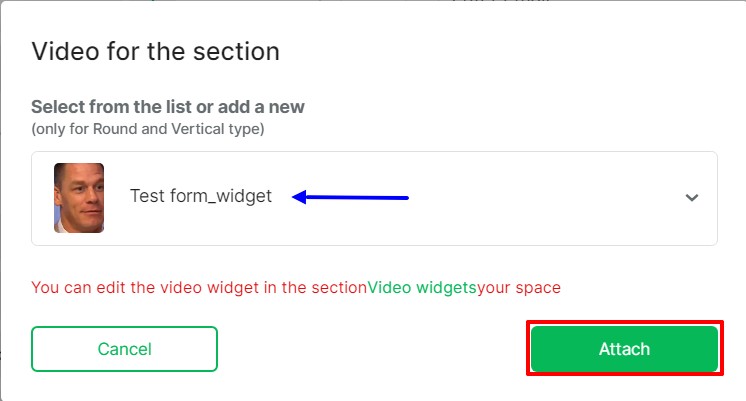Image resolution: width=746 pixels, height=401 pixels.
Task: Click the word 'section' in dialog title
Action: tap(244, 51)
